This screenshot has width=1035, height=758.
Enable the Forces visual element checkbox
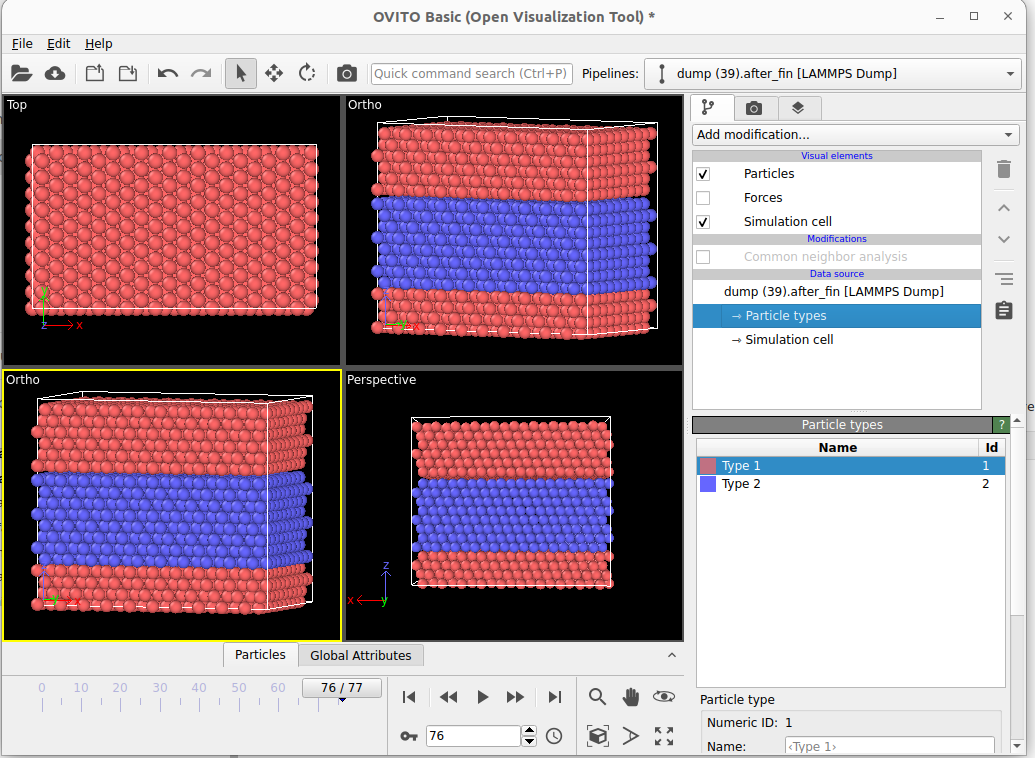[x=703, y=197]
